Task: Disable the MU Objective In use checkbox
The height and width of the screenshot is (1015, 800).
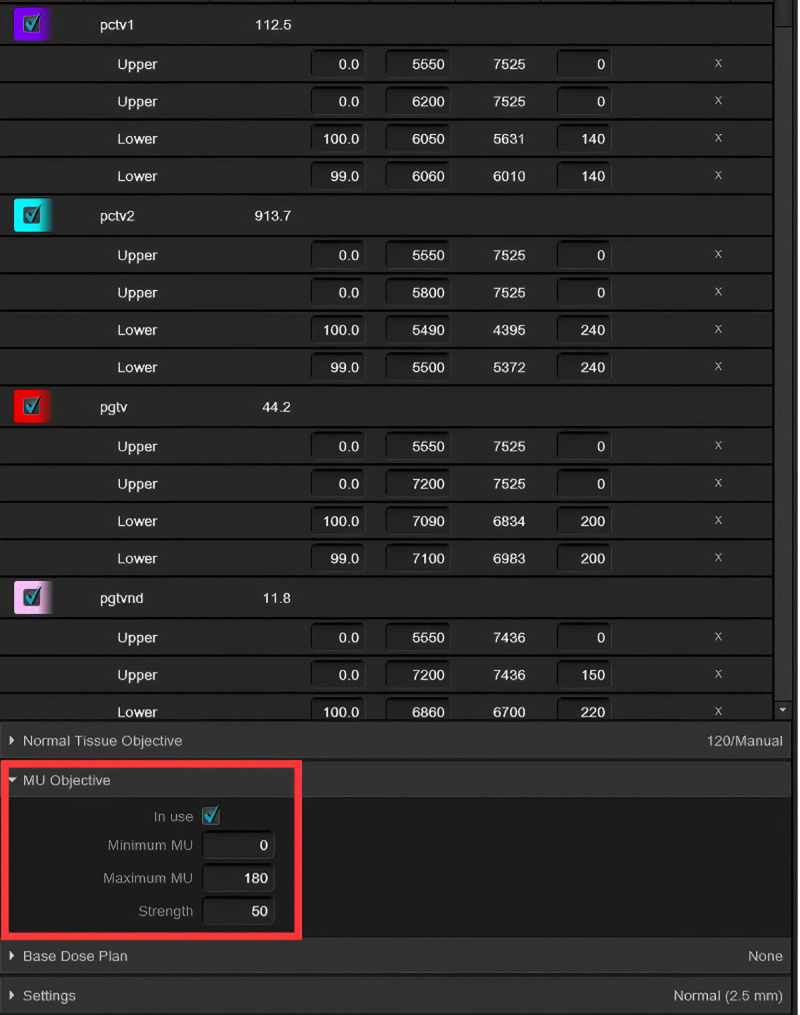Action: tap(211, 816)
